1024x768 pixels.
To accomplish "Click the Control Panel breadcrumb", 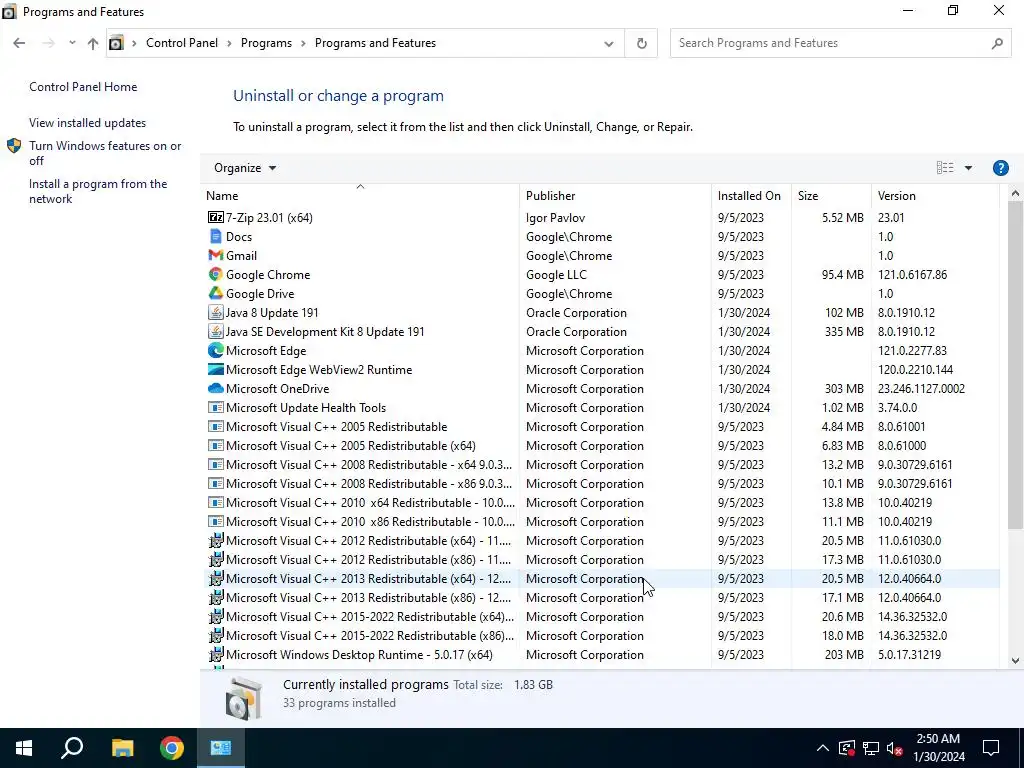I will point(182,43).
